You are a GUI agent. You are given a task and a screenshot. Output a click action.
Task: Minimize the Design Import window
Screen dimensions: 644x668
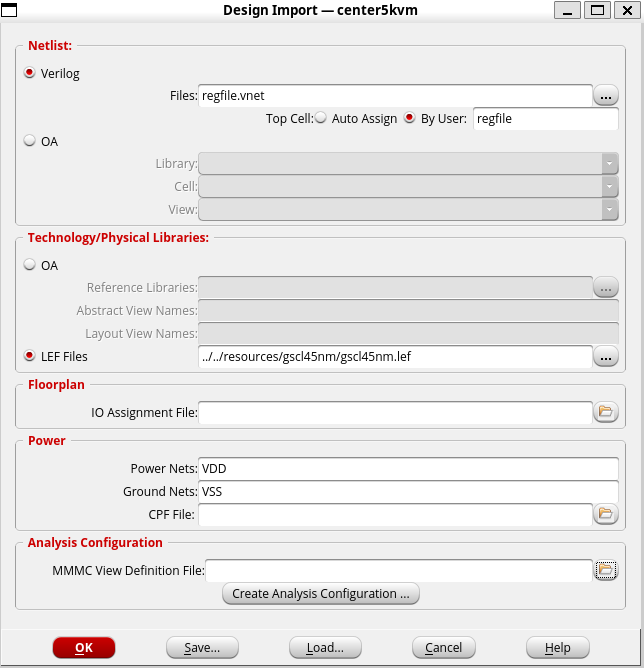coord(567,10)
